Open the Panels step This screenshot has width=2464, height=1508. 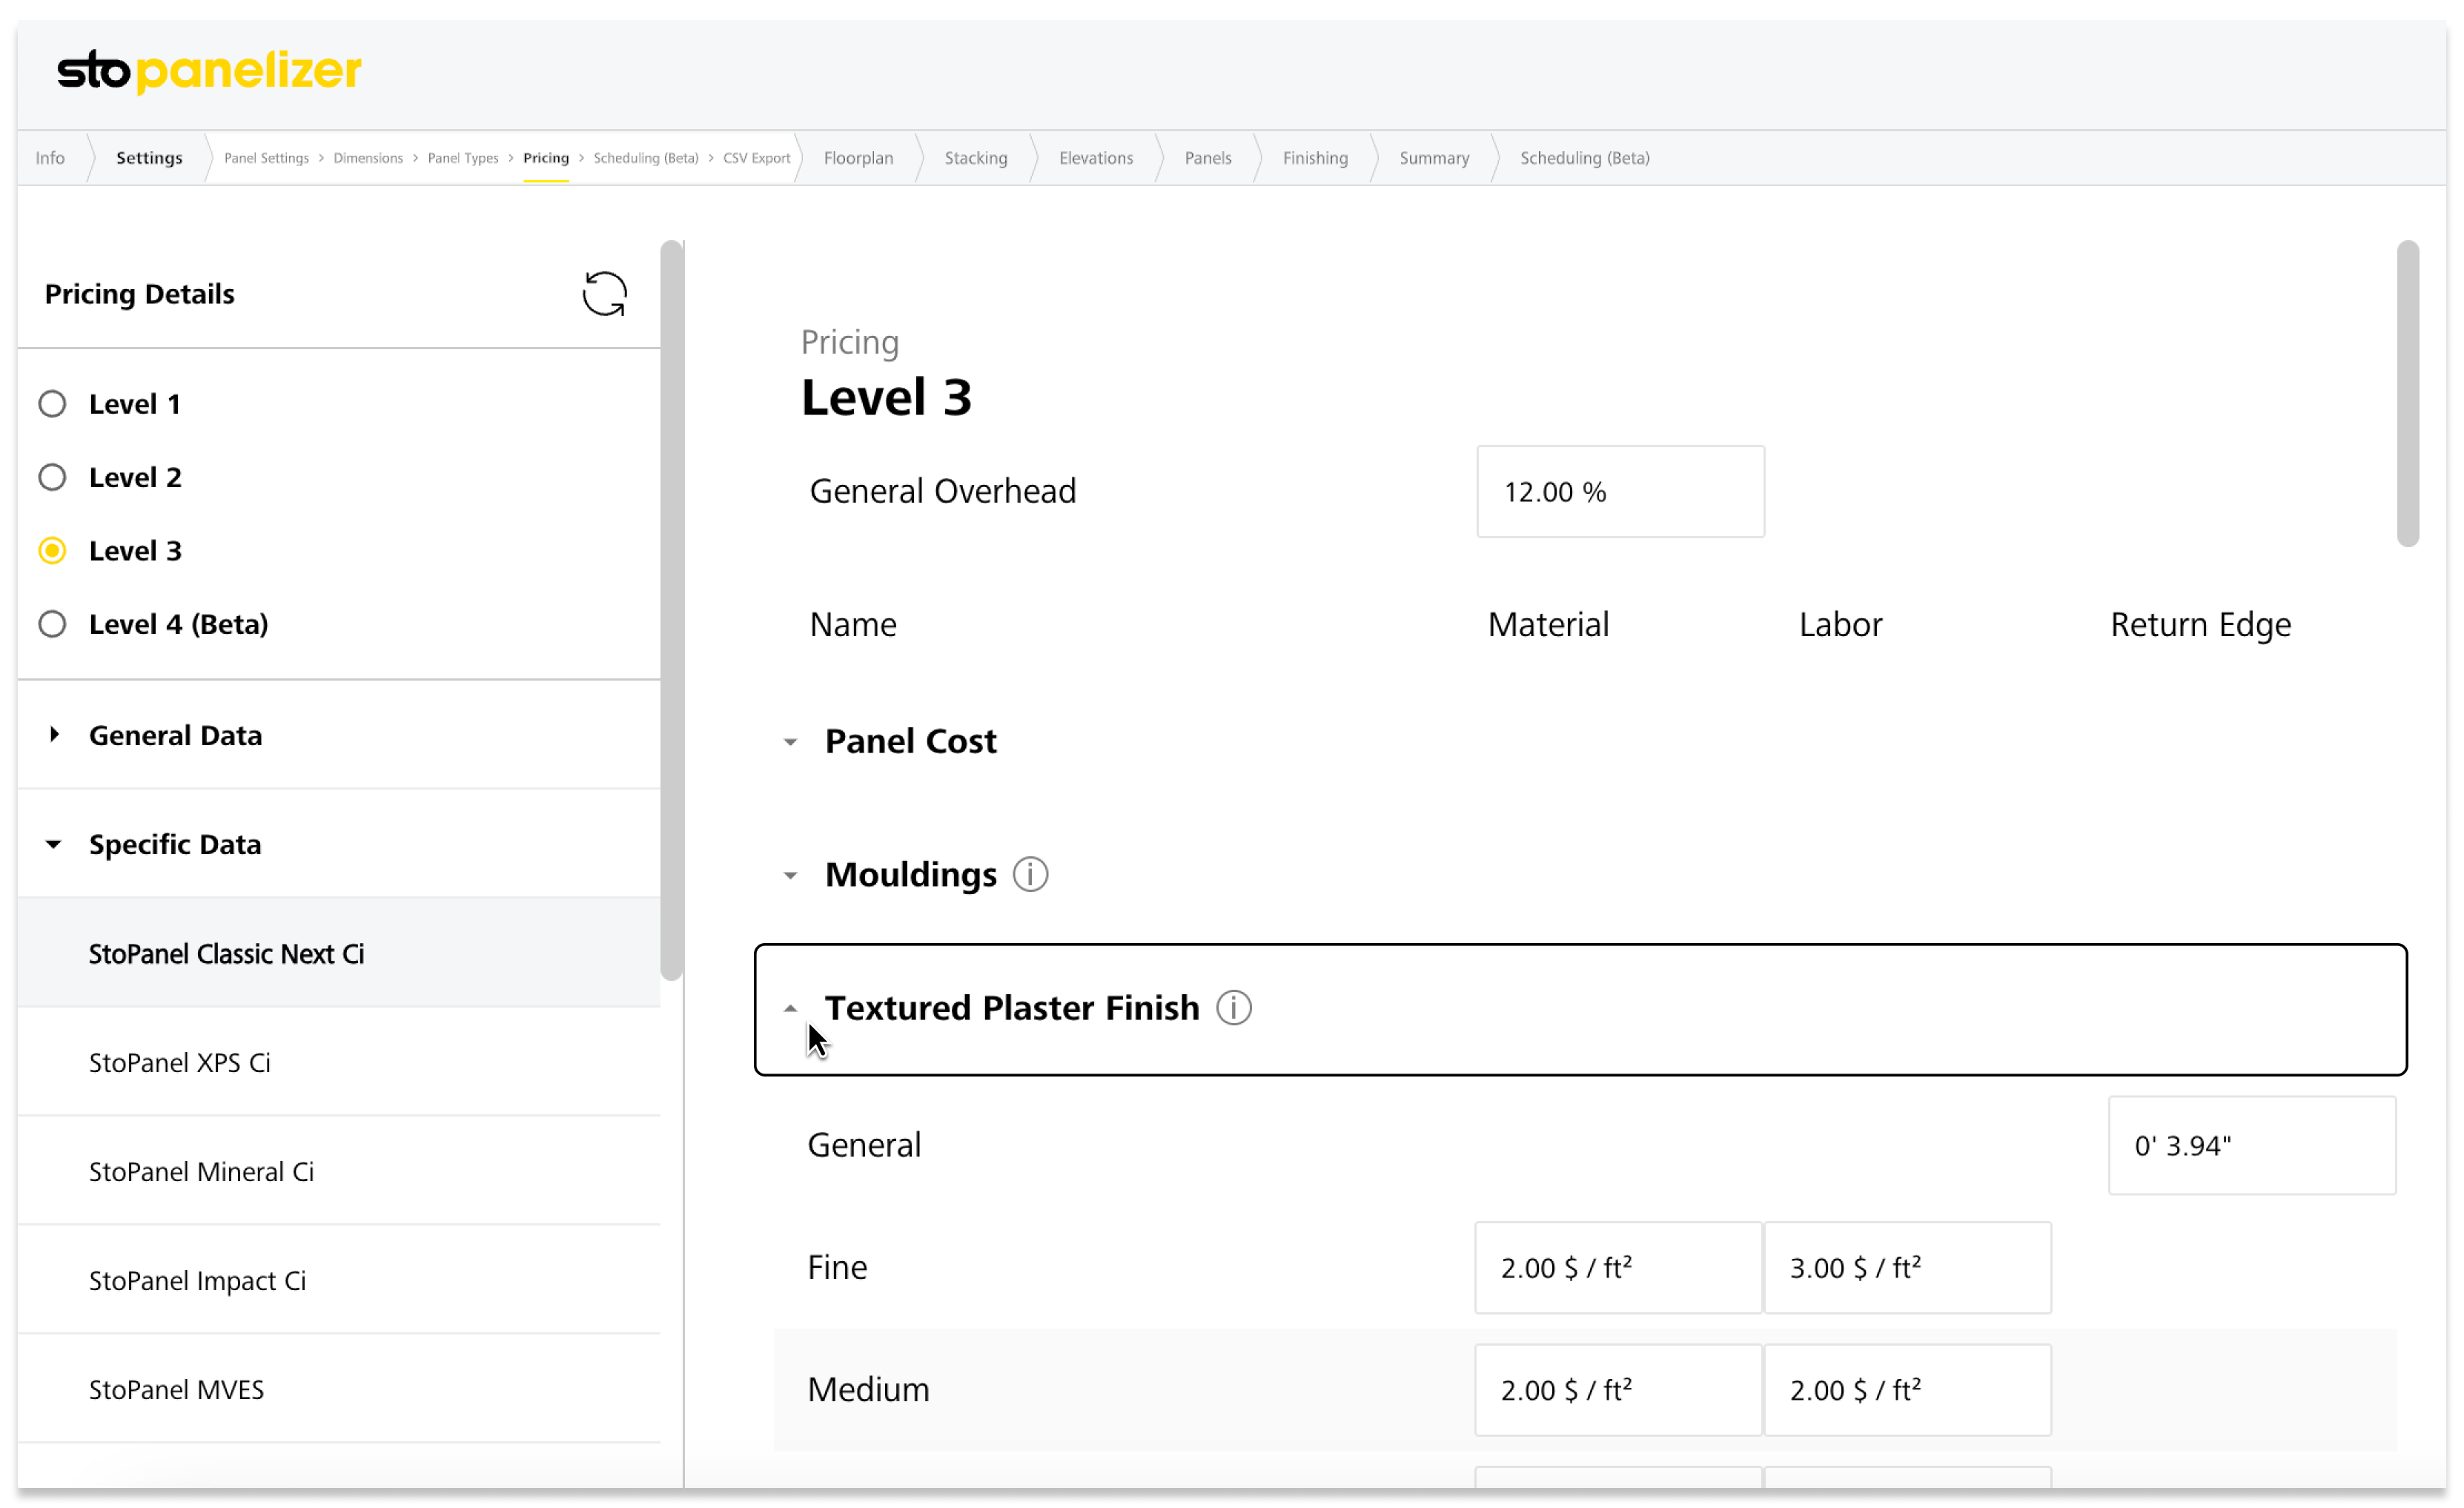pos(1207,158)
